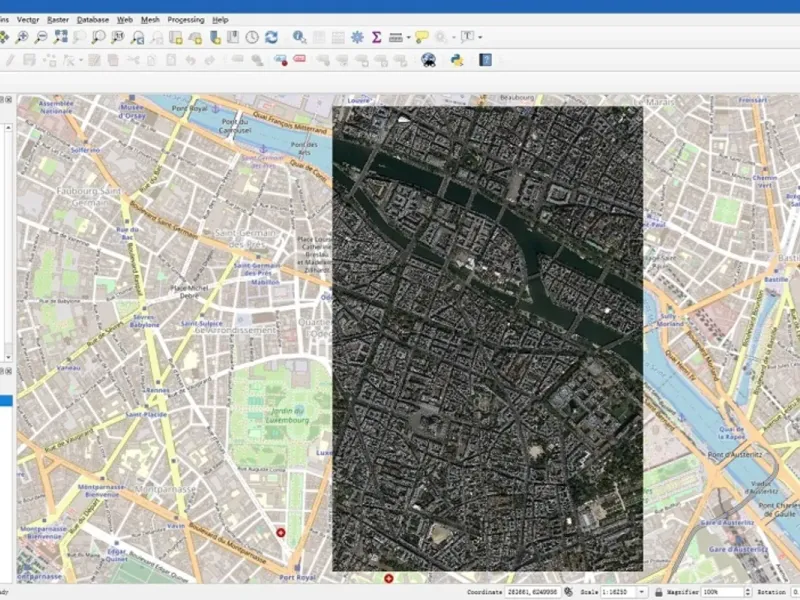Image resolution: width=800 pixels, height=600 pixels.
Task: Open the Mesh menu
Action: click(150, 20)
